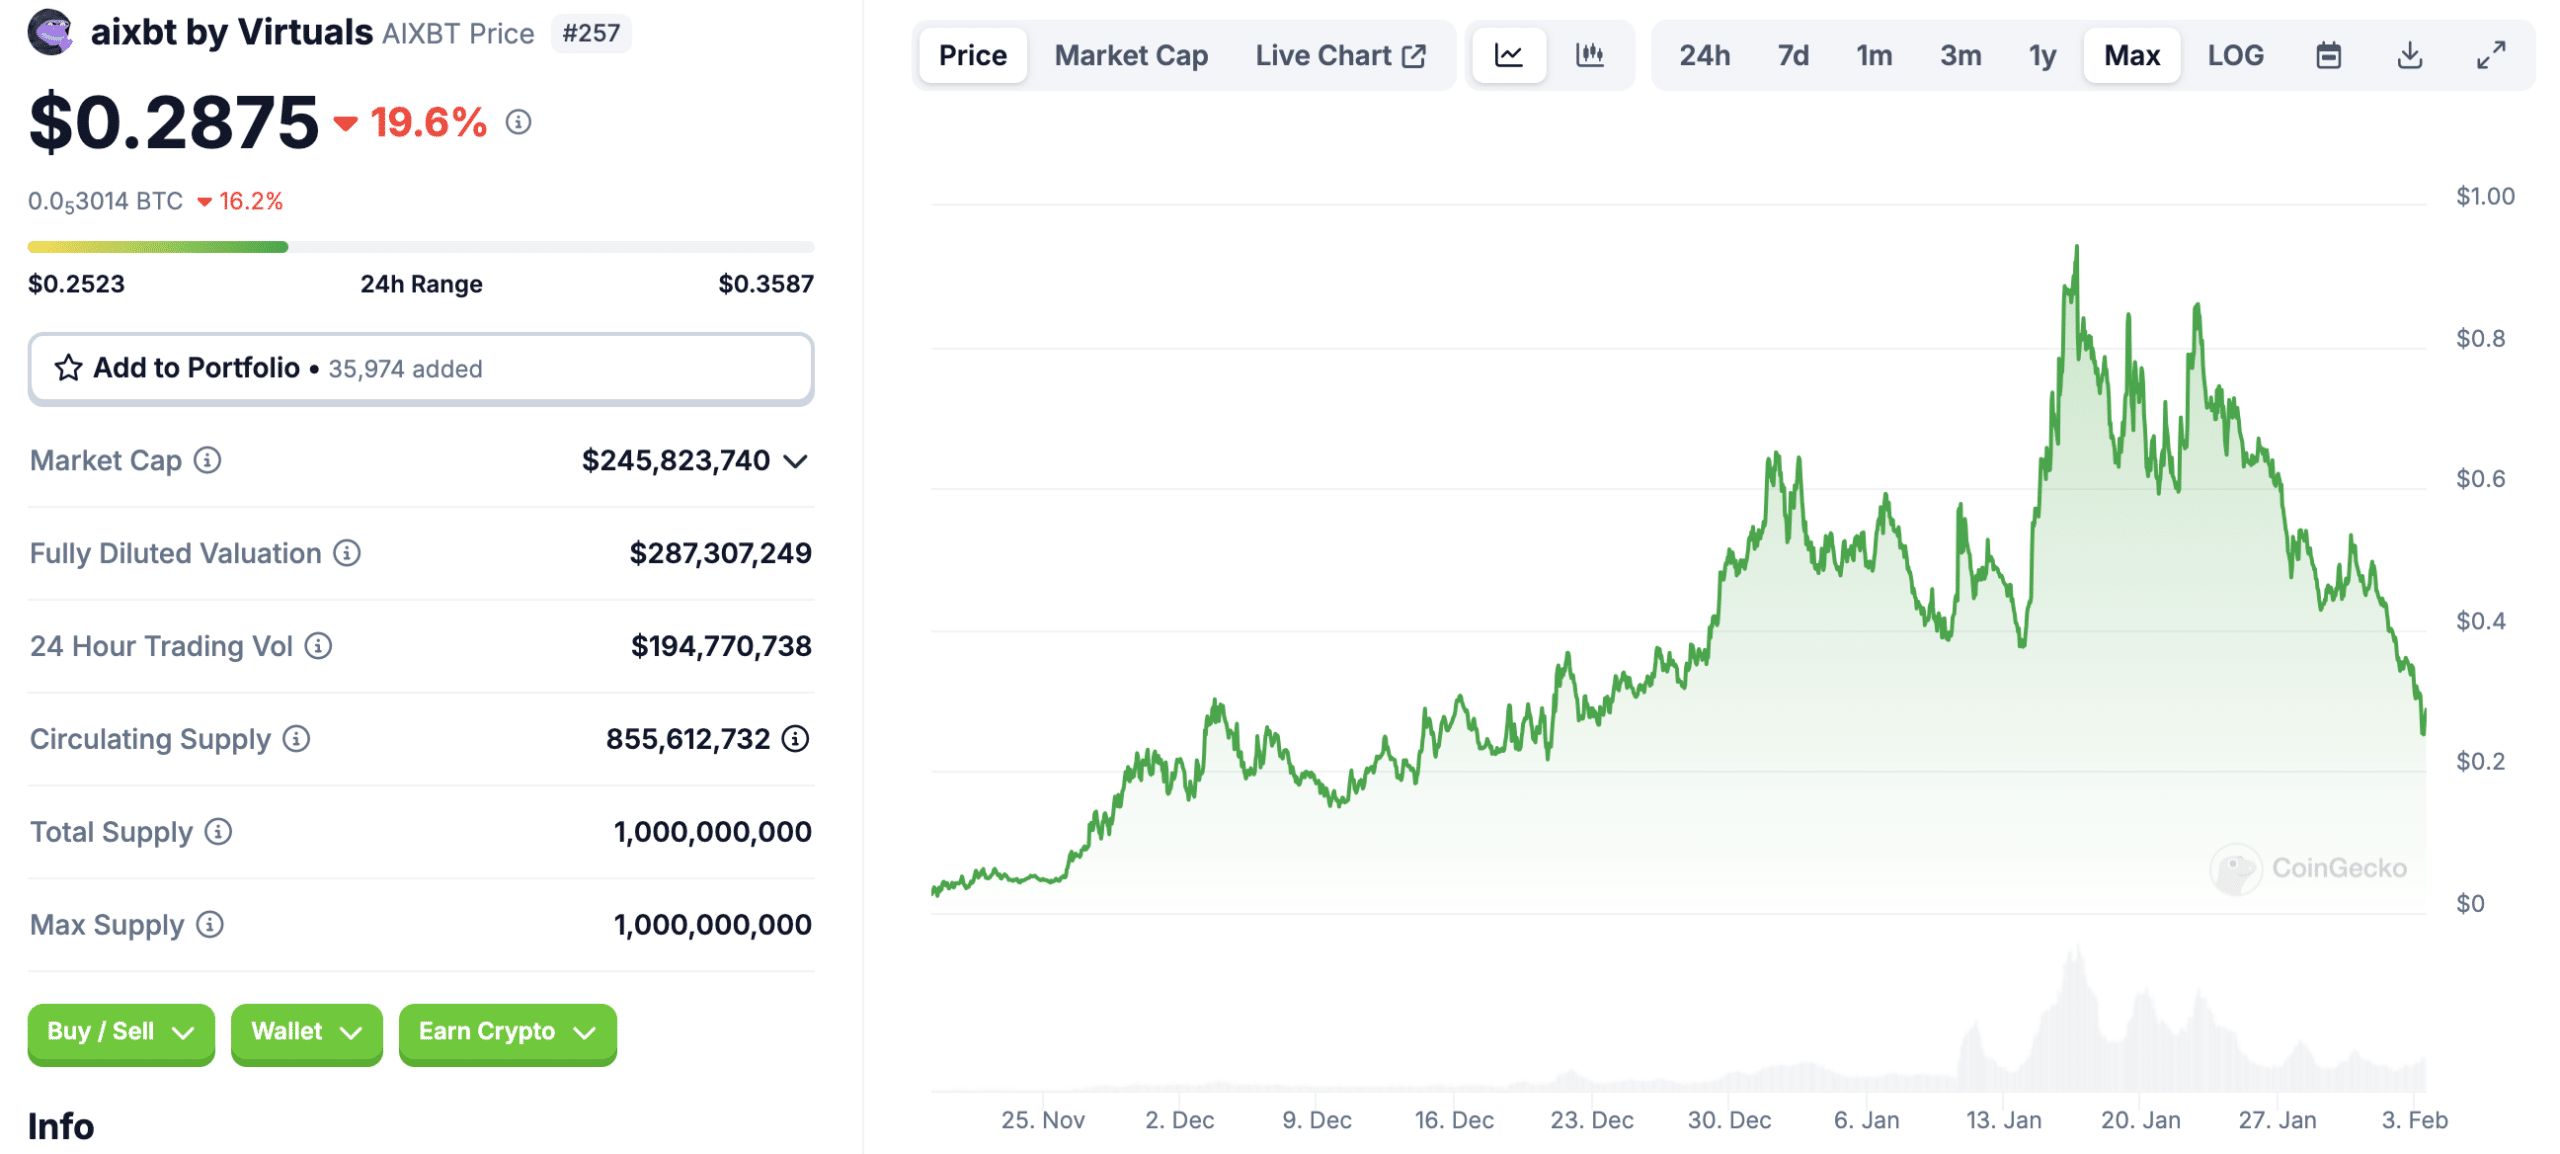Screen dimensions: 2560x1154
Task: Click the 16. Dec axis label
Action: click(x=1453, y=1120)
